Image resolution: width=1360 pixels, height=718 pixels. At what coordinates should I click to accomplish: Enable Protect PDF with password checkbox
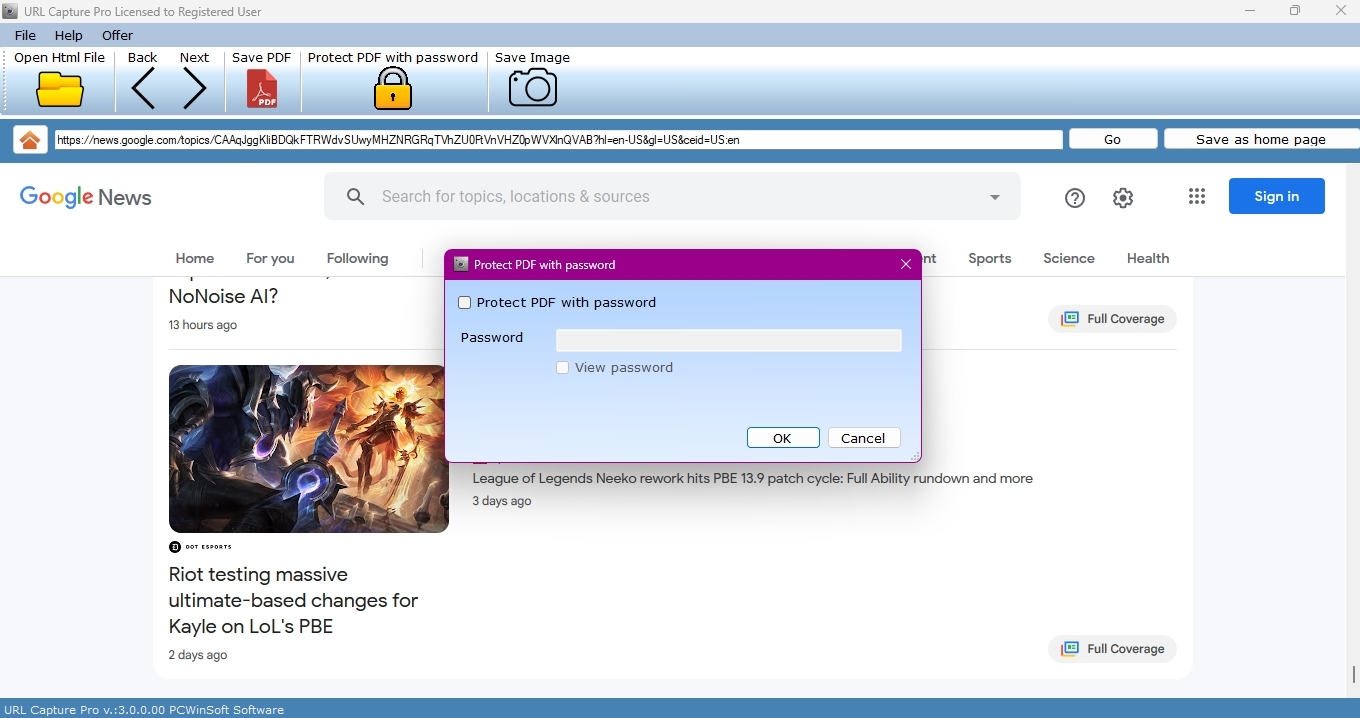coord(464,303)
